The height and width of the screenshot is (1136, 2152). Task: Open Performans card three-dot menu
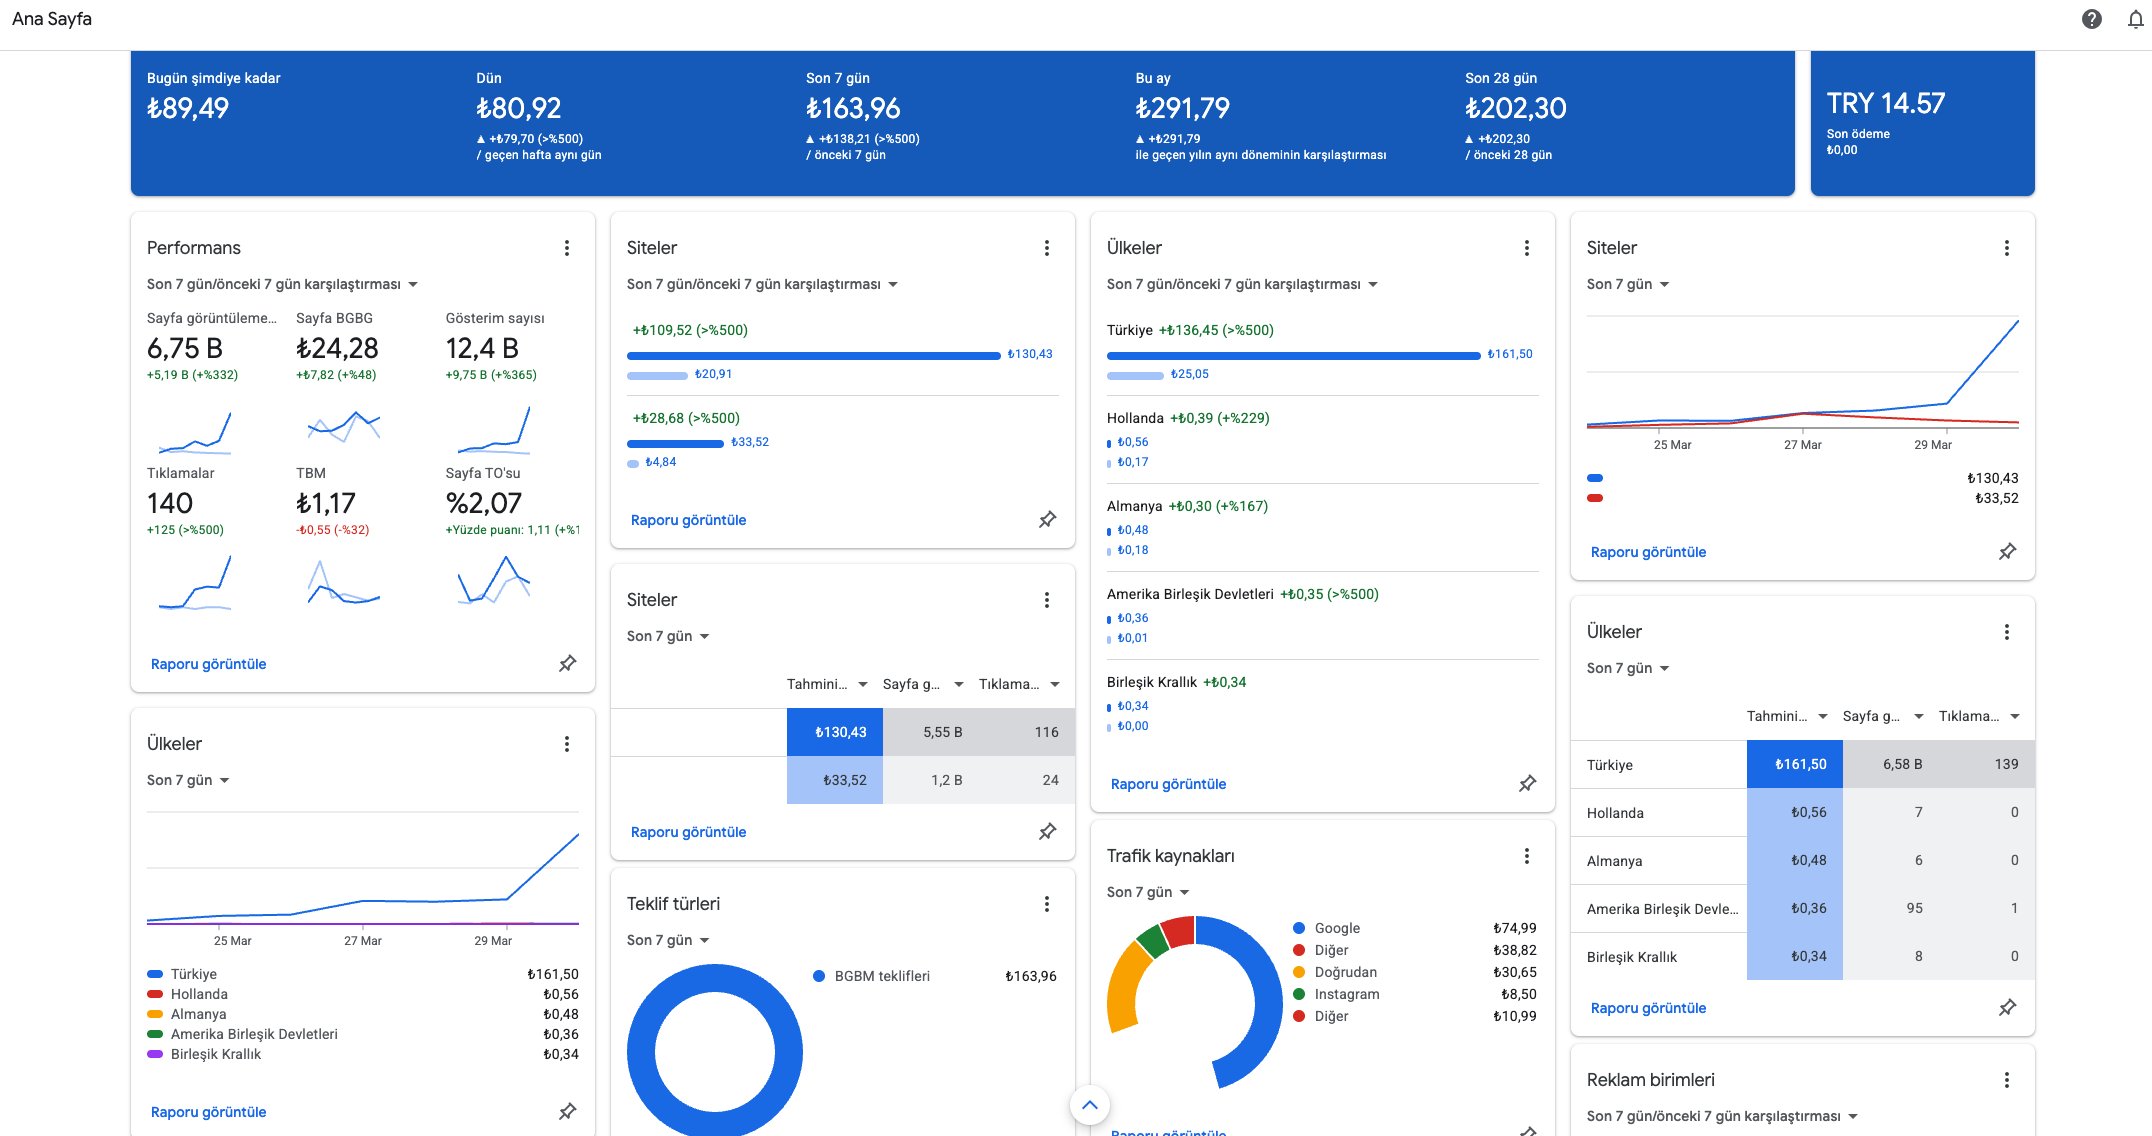tap(567, 248)
